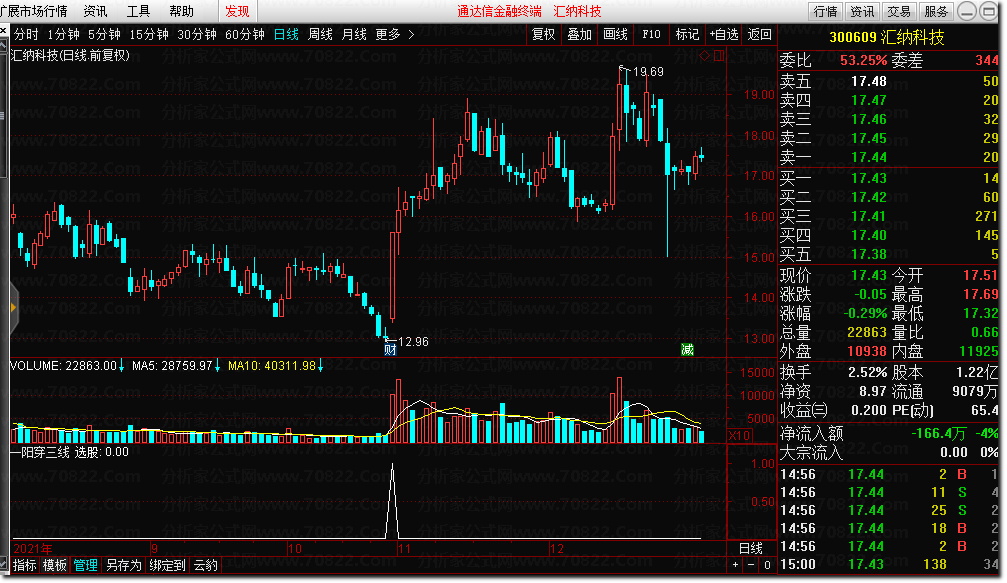1007x583 pixels.
Task: Click the green 减 marker below the chart
Action: point(687,350)
